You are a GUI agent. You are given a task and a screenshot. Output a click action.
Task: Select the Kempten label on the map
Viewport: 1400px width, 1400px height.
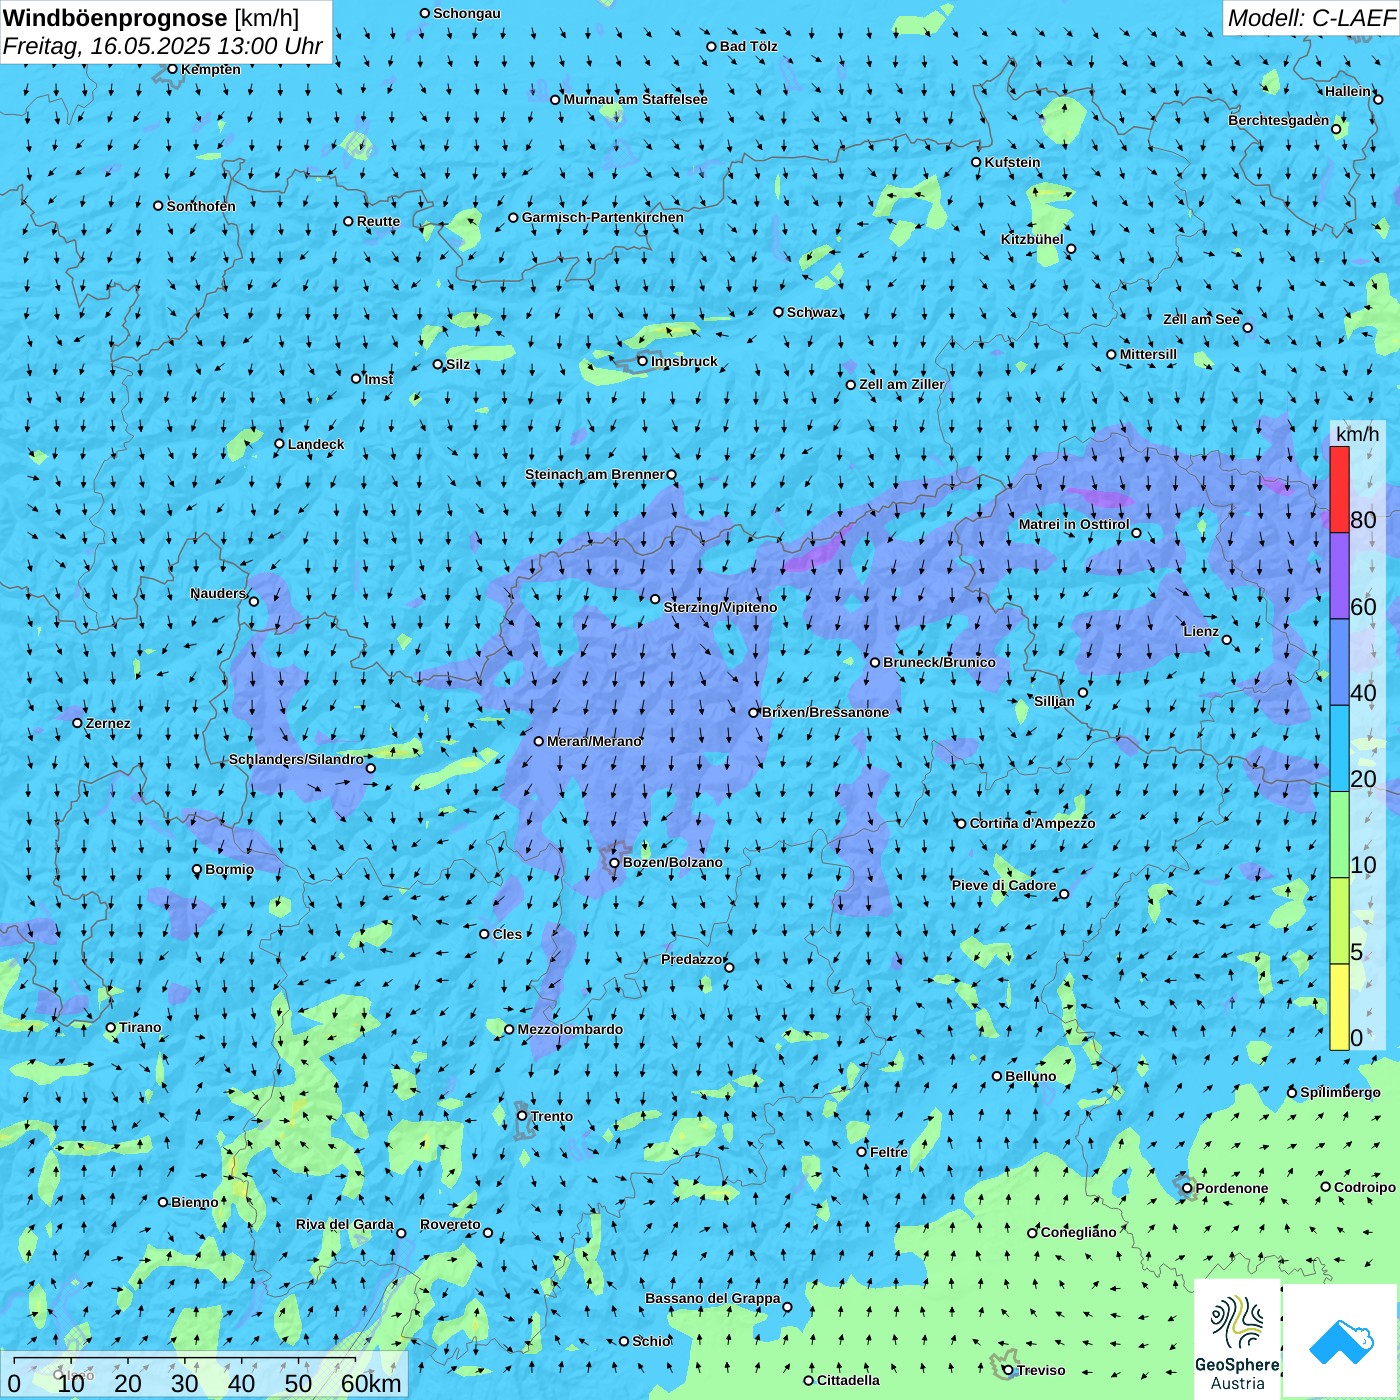point(211,69)
